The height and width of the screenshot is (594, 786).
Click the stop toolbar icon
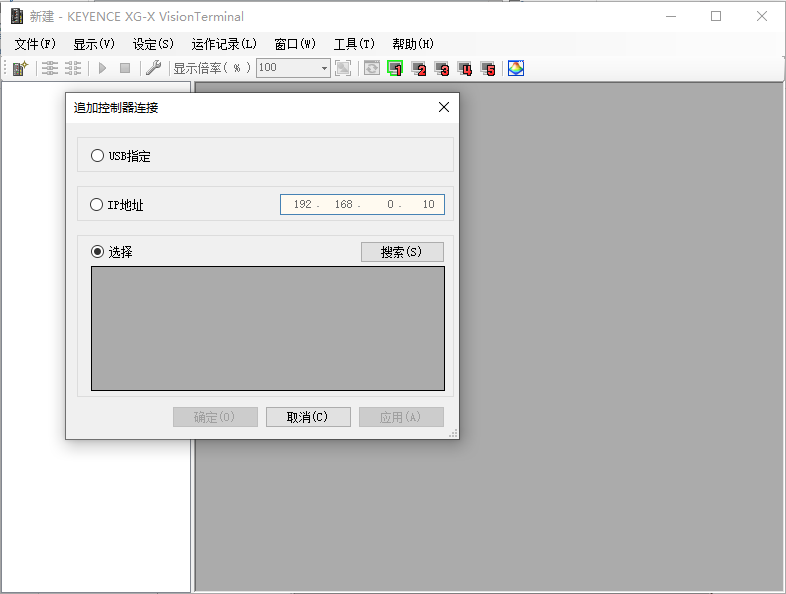(125, 68)
